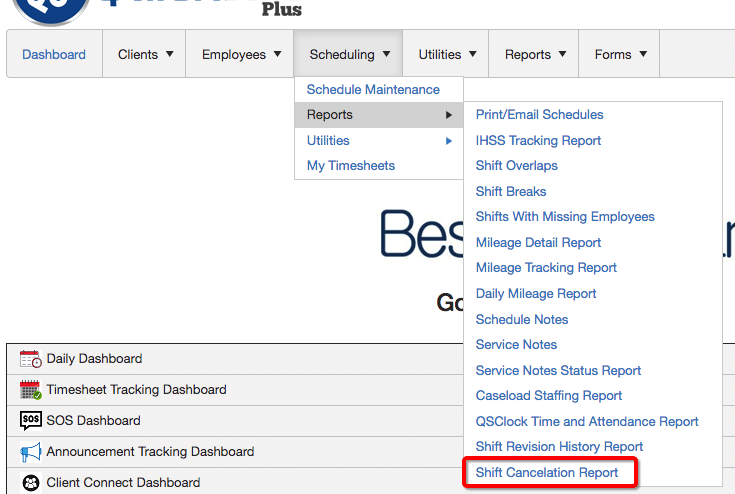735x494 pixels.
Task: Open the Employees dropdown menu
Action: [x=241, y=54]
